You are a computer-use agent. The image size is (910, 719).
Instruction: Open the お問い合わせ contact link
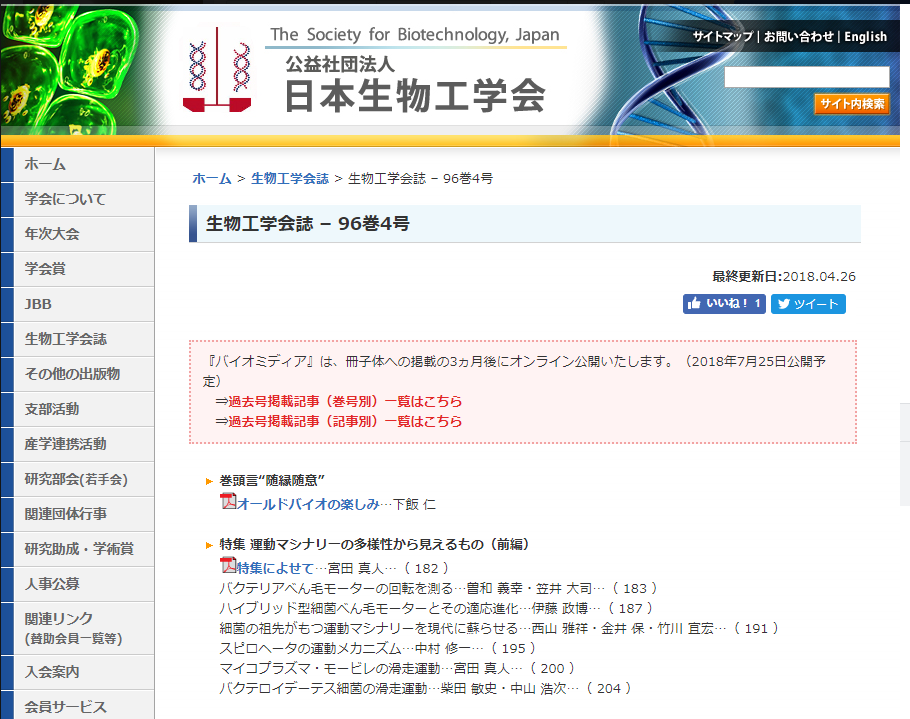tap(798, 37)
